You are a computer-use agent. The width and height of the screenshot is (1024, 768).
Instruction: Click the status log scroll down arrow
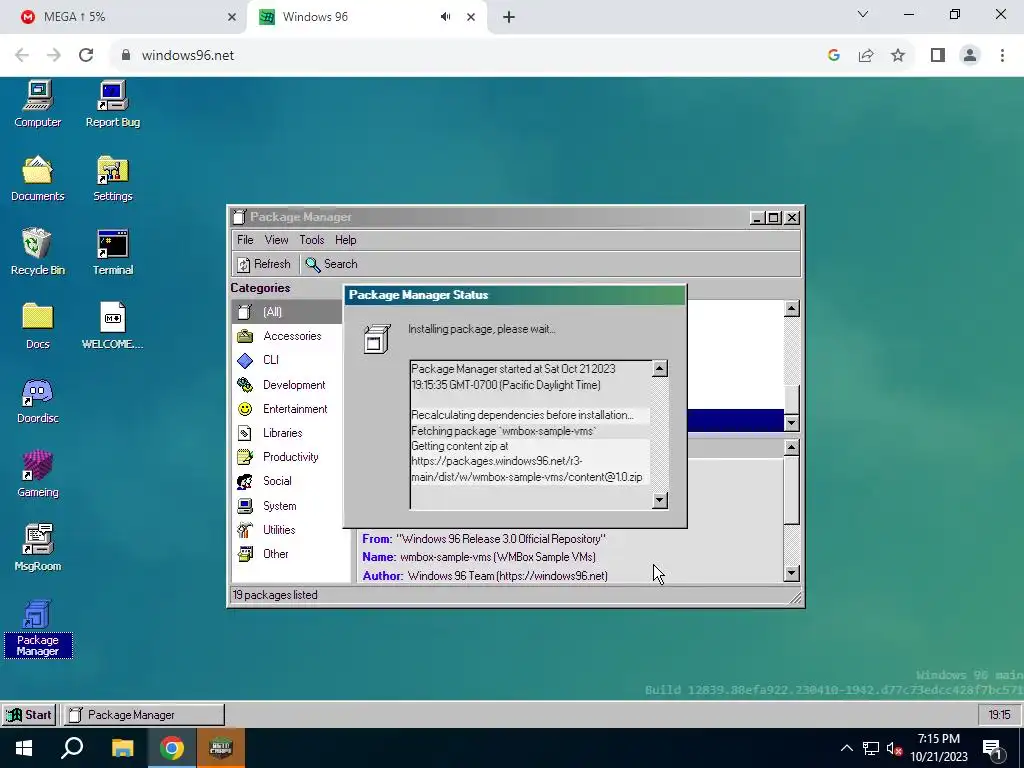660,500
